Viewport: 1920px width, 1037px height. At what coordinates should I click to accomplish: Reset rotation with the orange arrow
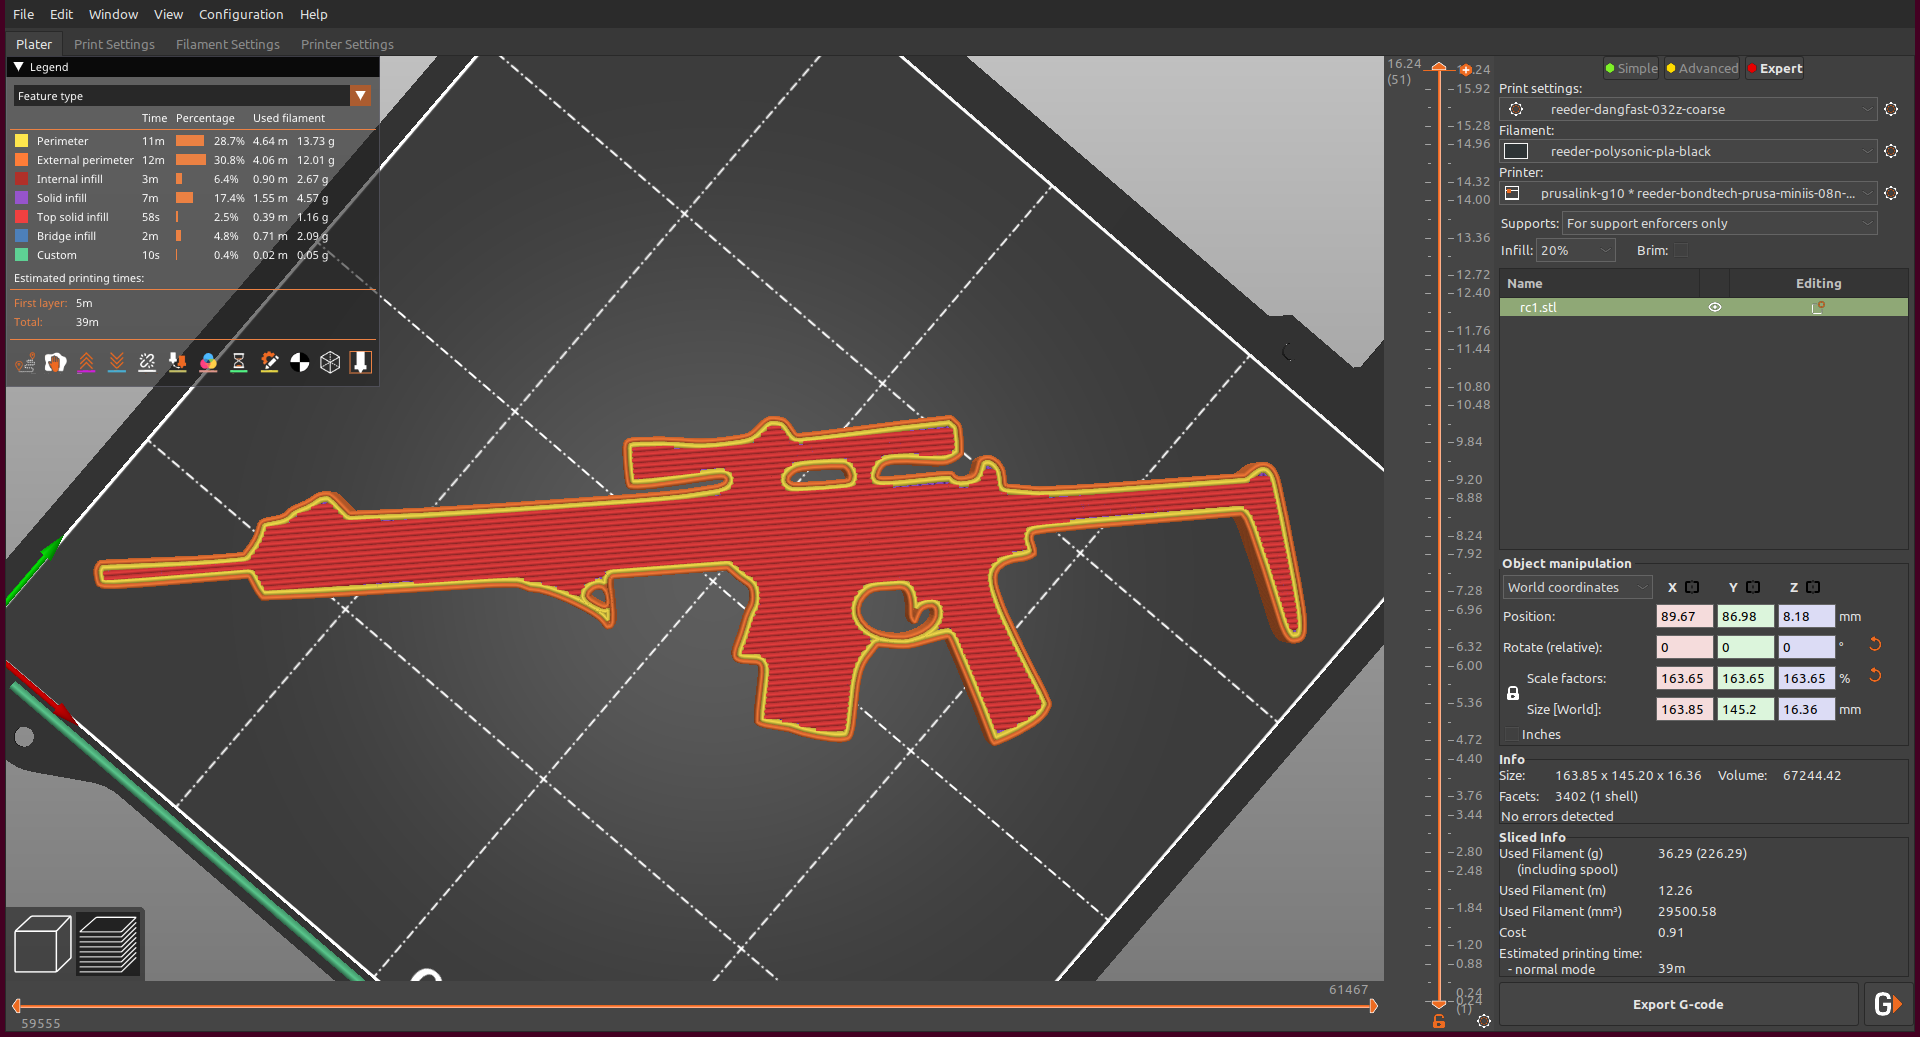1875,645
